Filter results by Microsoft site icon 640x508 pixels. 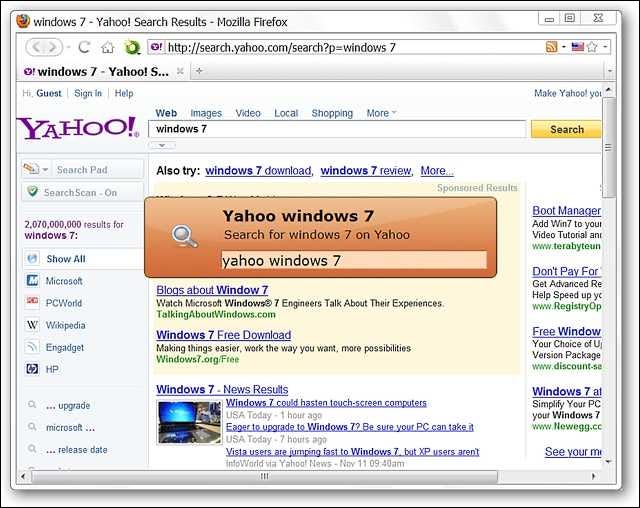32,281
